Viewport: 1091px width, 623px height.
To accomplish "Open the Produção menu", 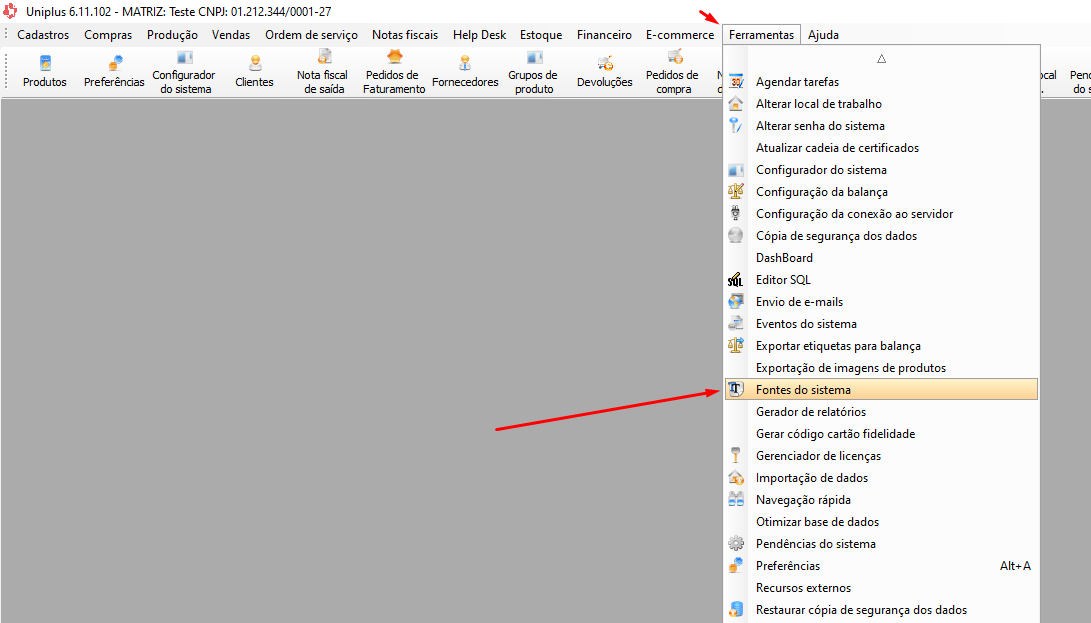I will click(x=172, y=35).
